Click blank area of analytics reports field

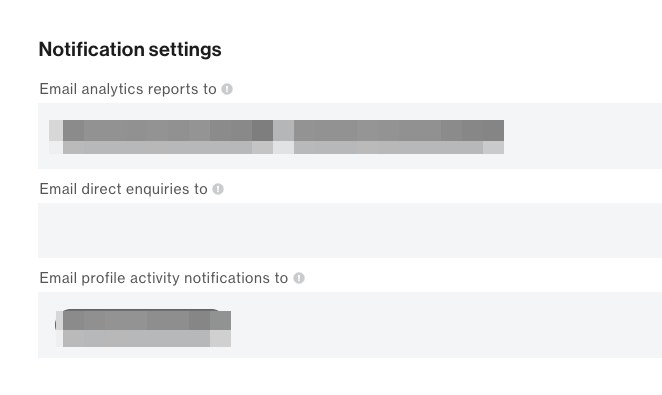click(x=583, y=136)
